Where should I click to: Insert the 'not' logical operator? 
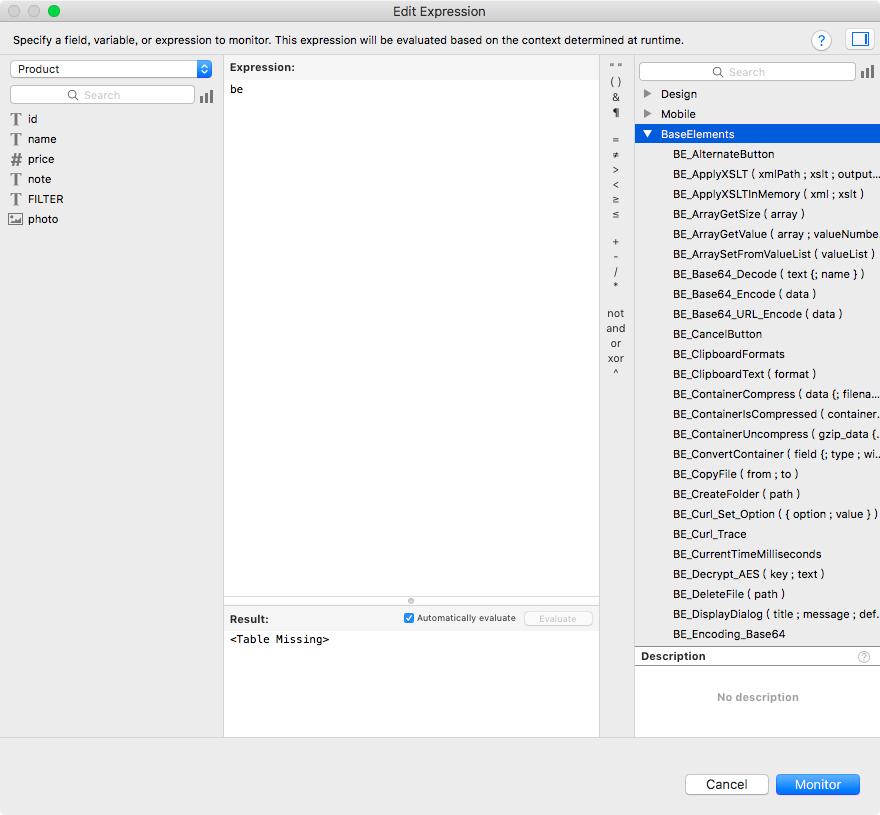click(x=616, y=313)
